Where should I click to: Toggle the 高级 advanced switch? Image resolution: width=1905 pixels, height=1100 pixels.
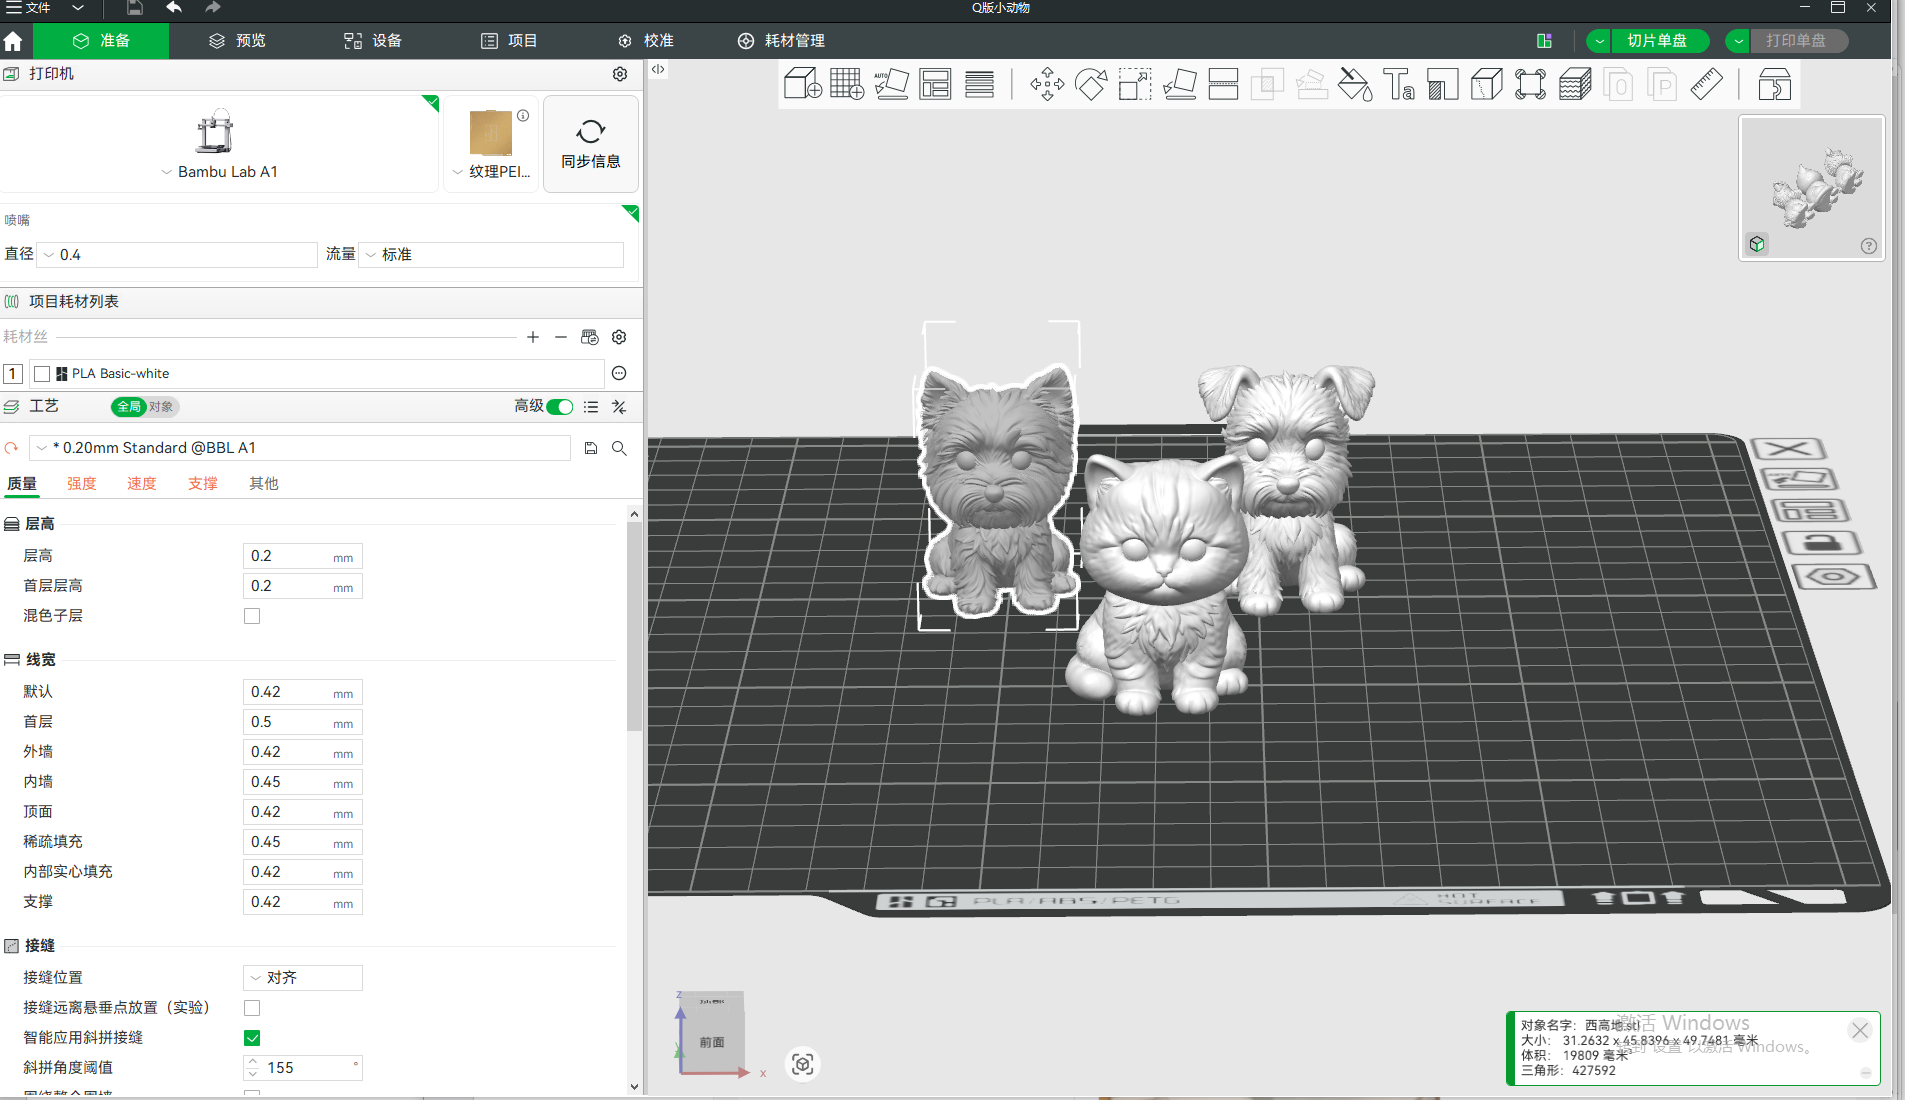560,407
